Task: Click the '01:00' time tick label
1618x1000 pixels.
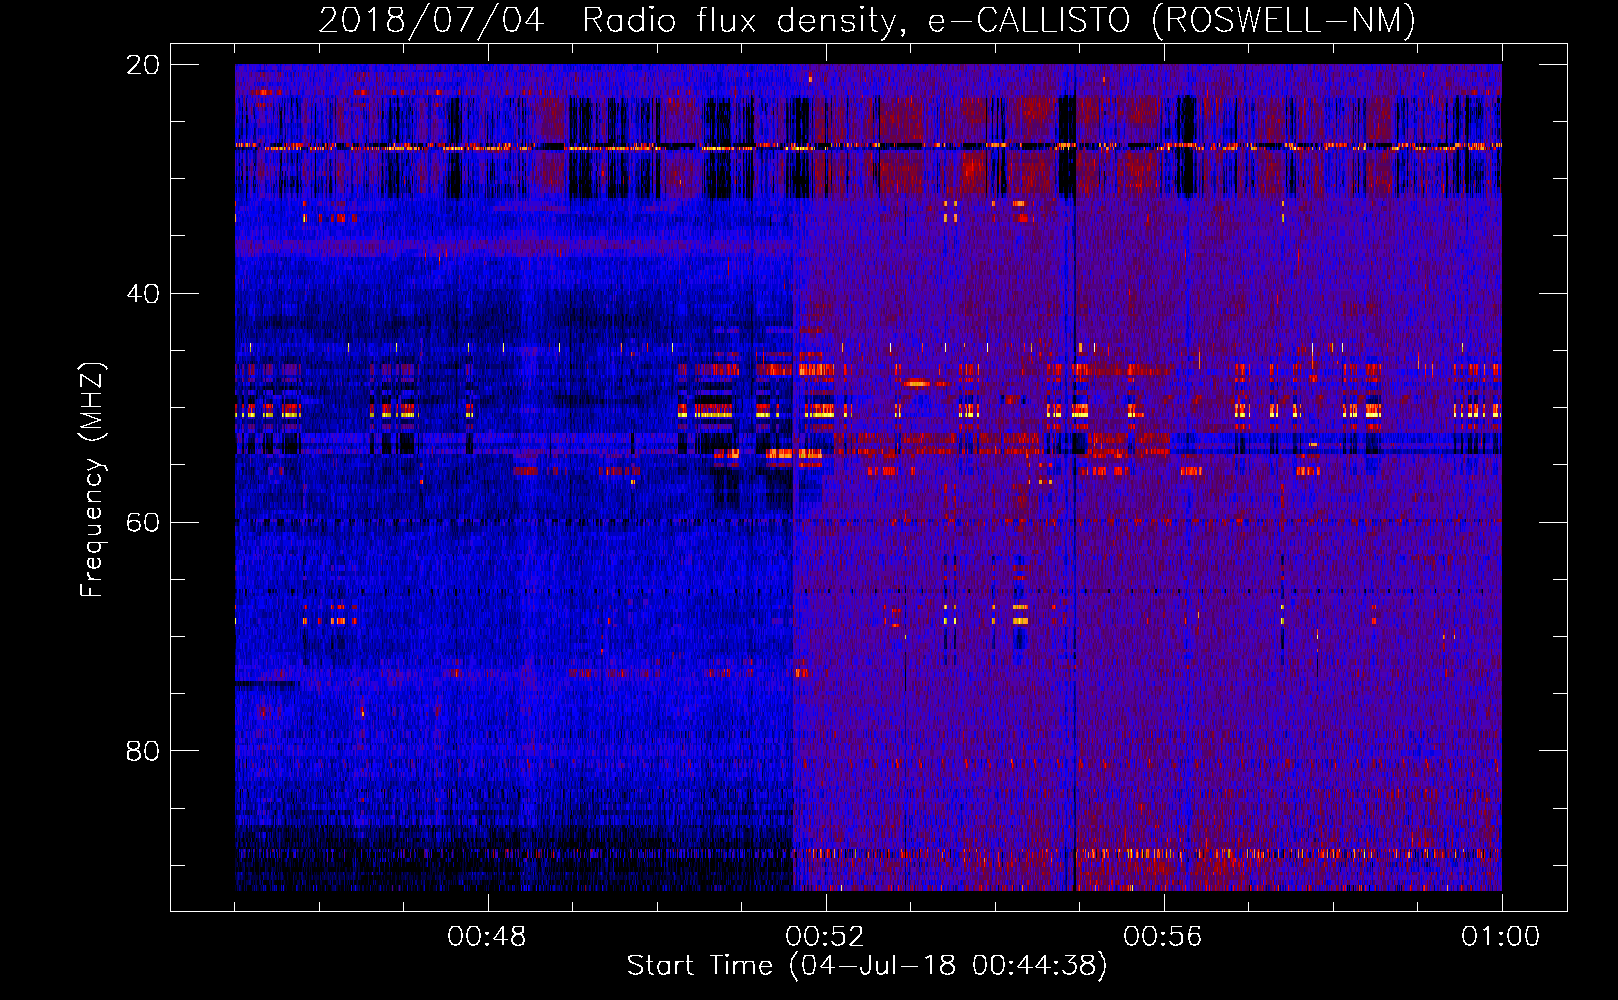Action: tap(1501, 937)
